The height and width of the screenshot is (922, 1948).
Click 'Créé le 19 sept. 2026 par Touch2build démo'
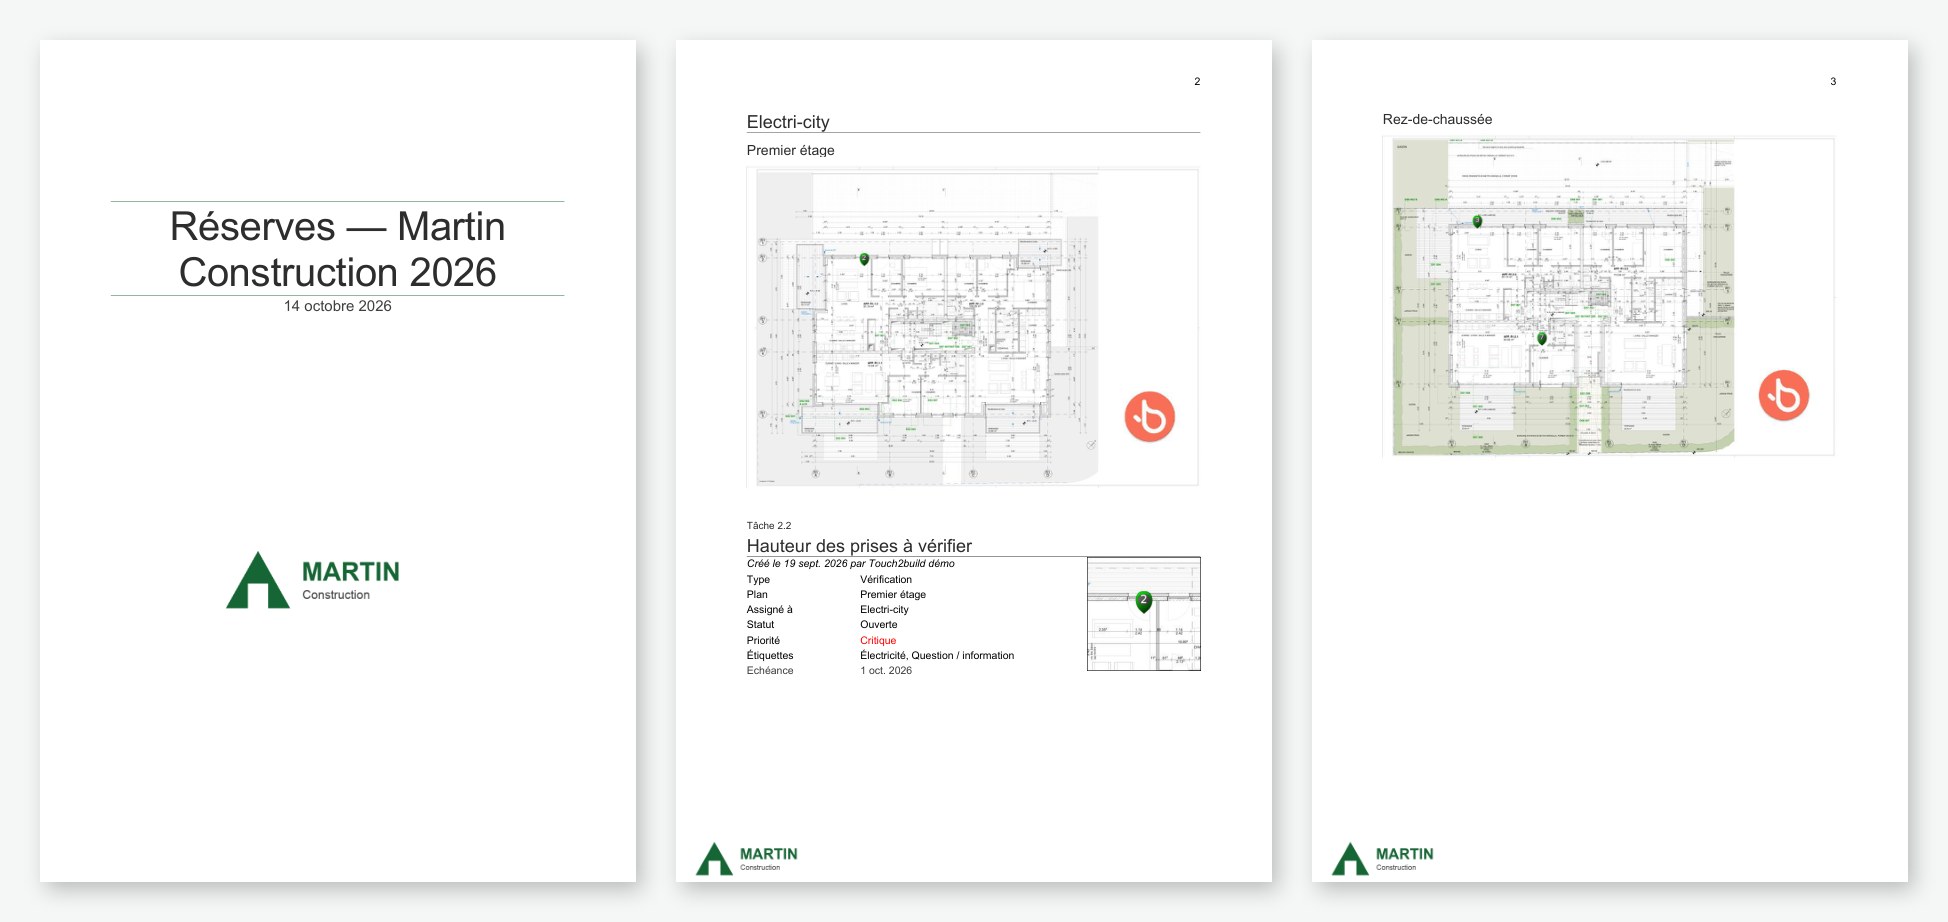point(850,564)
